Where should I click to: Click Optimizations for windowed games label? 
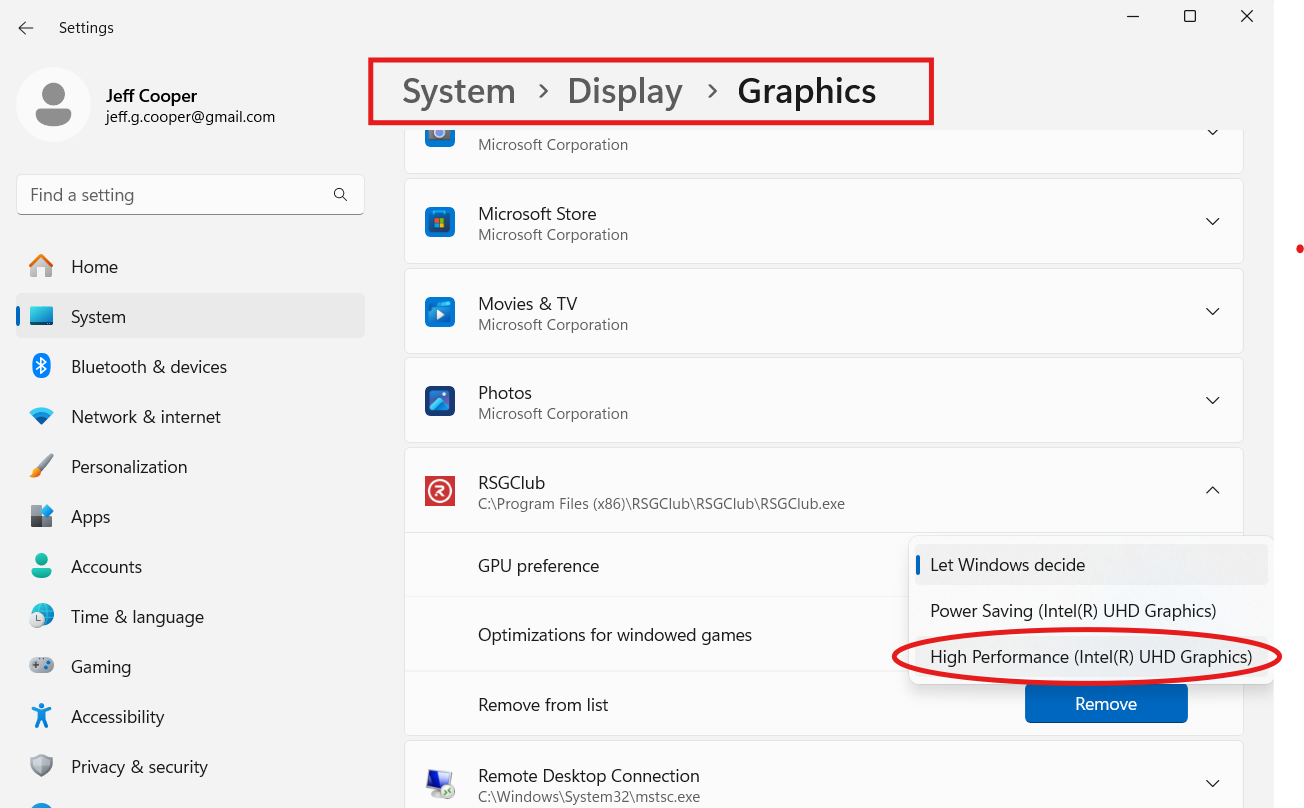(x=615, y=635)
